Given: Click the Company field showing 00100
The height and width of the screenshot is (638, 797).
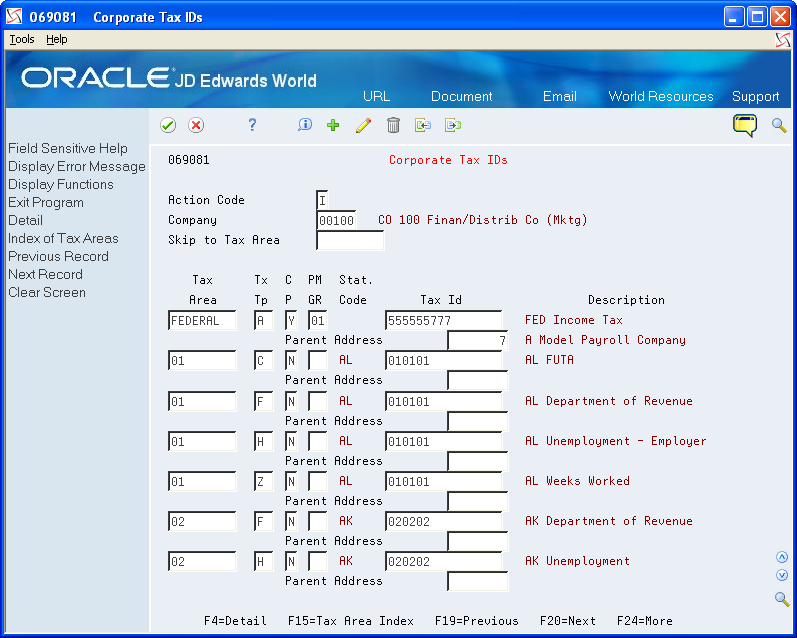Looking at the screenshot, I should 336,220.
